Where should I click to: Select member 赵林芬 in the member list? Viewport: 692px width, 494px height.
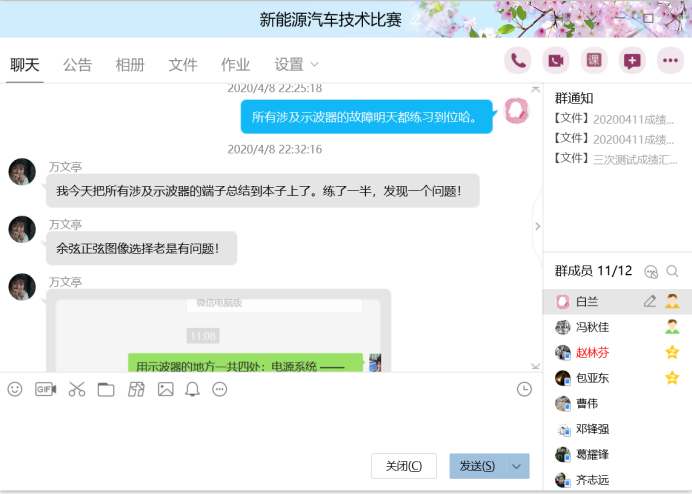(x=592, y=352)
